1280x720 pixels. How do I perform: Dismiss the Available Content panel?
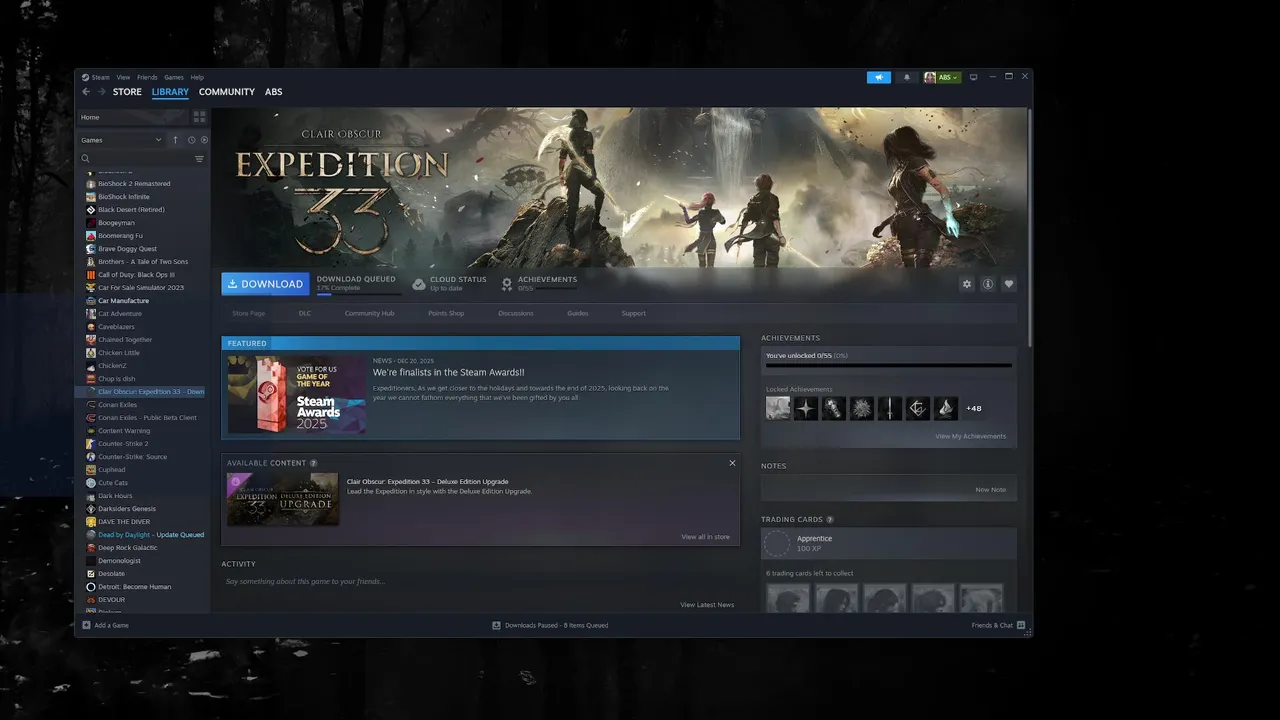(732, 463)
